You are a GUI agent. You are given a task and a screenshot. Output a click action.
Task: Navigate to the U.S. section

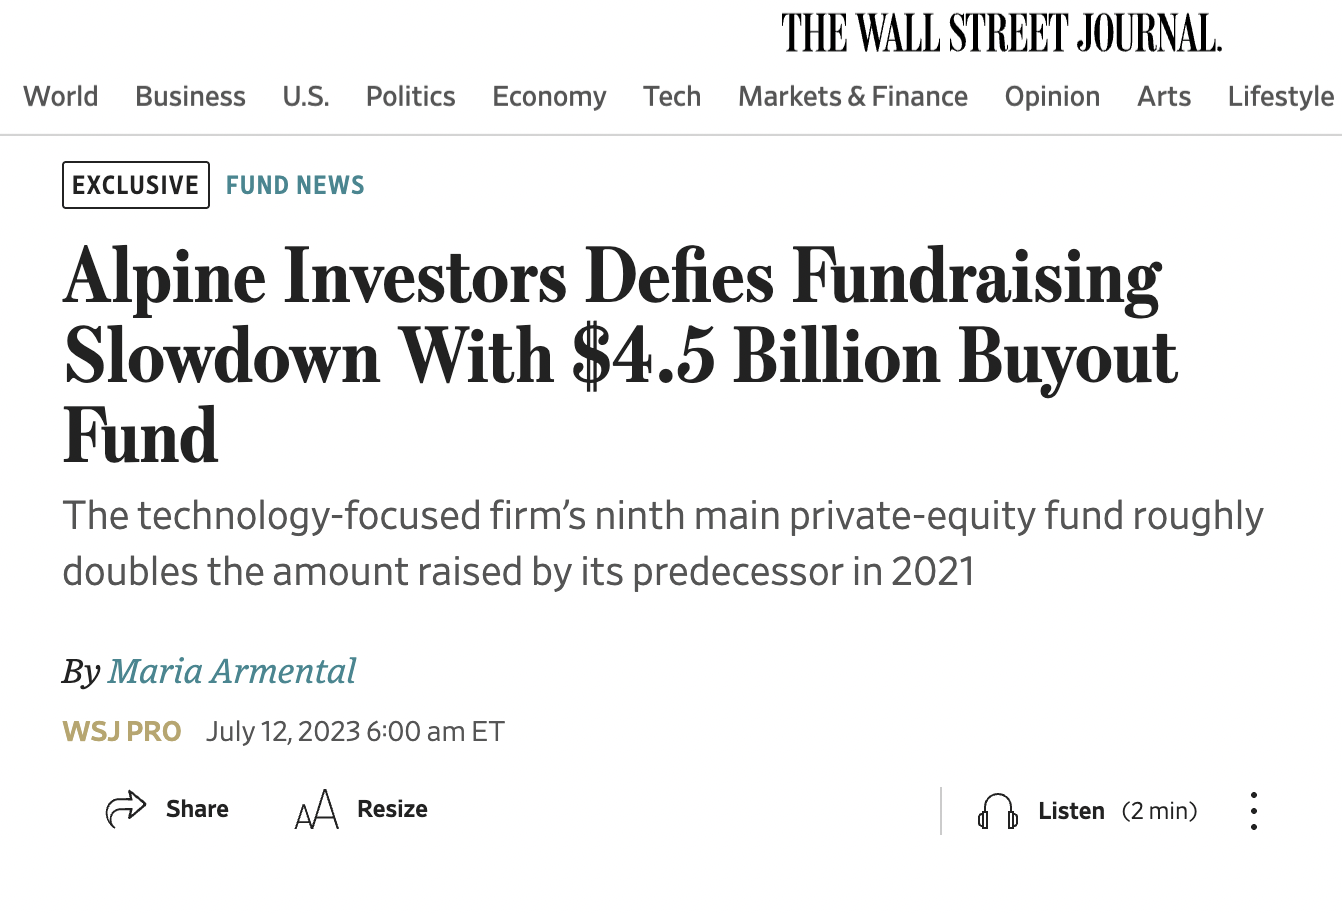pos(305,97)
